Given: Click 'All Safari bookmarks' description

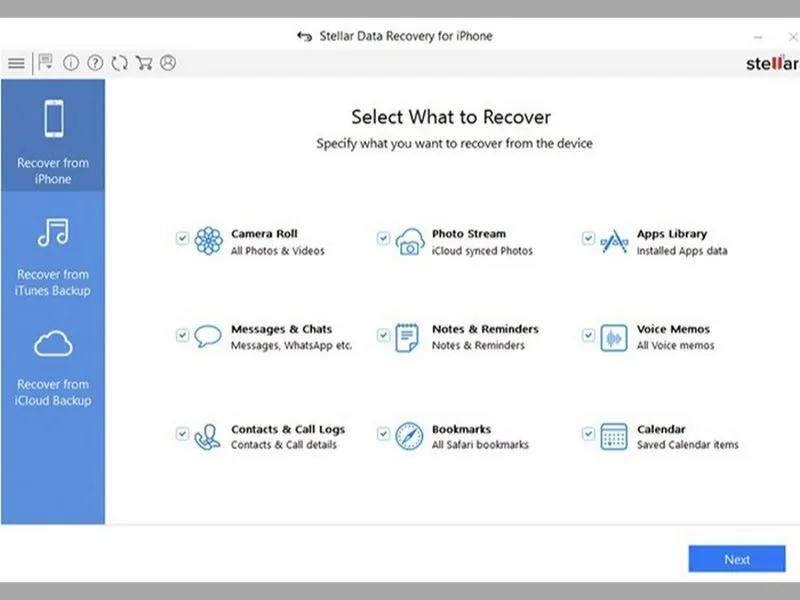Looking at the screenshot, I should (x=480, y=445).
